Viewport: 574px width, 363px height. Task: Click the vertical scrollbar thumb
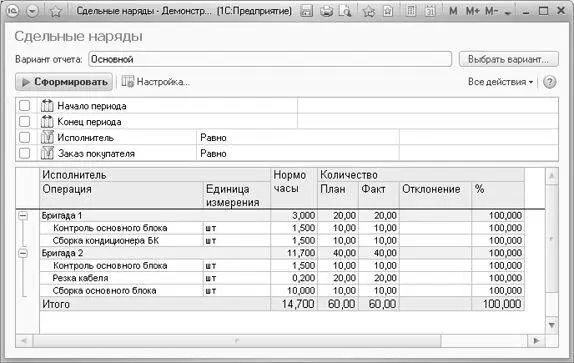click(x=552, y=238)
